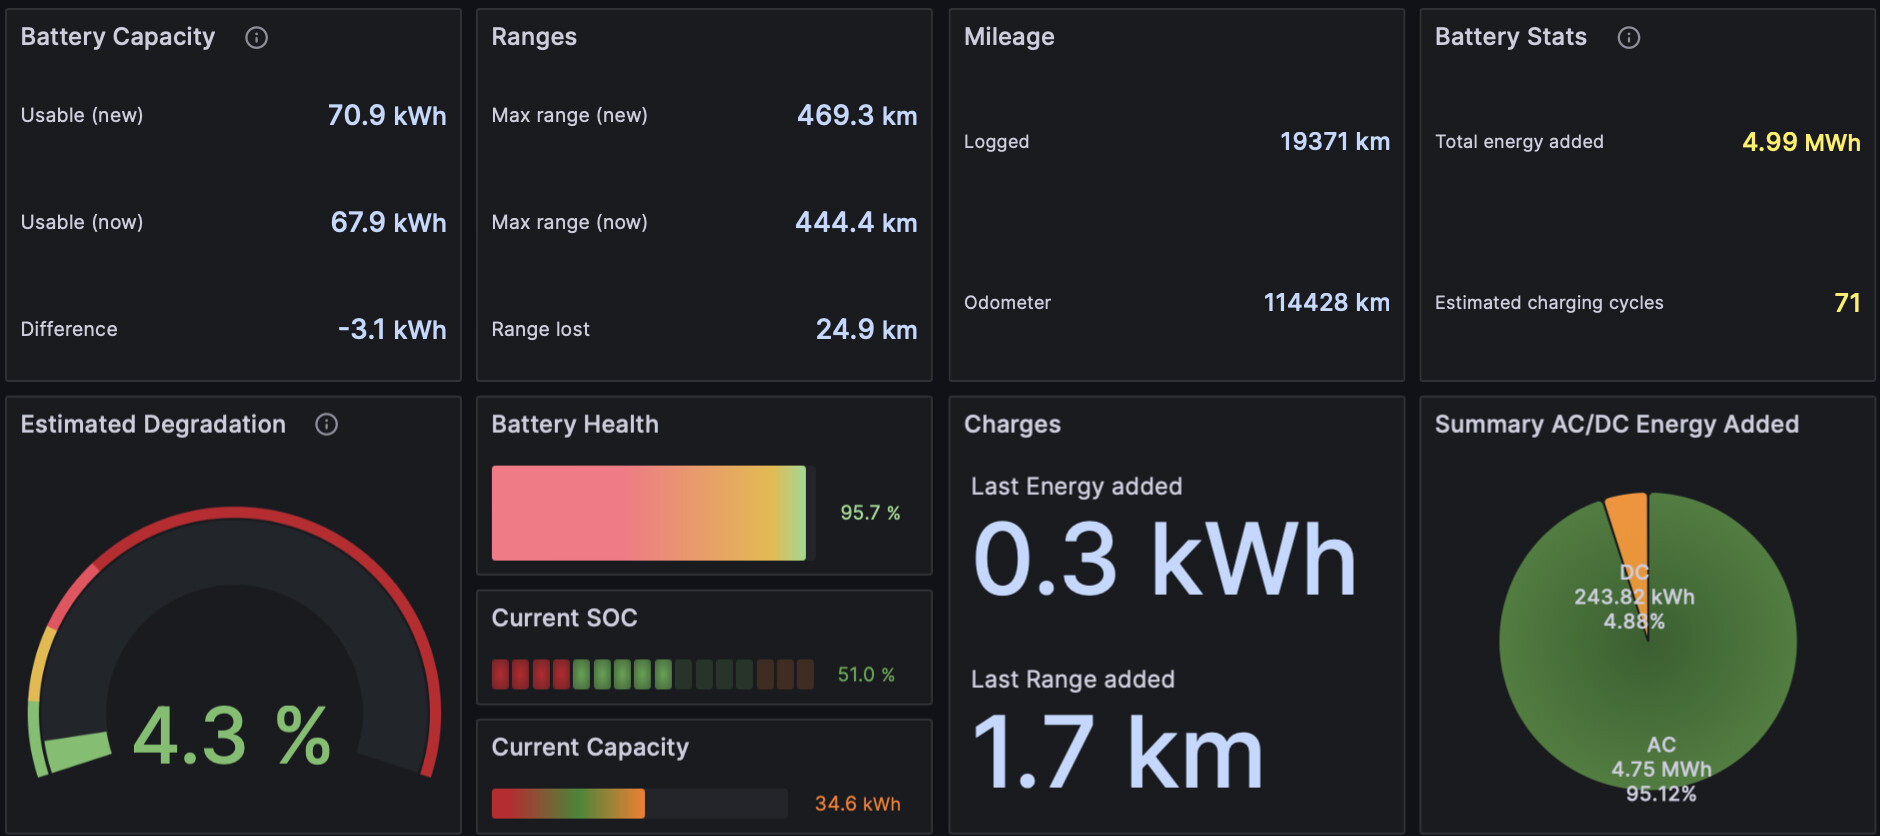
Task: Click the Battery Capacity info icon
Action: point(256,38)
